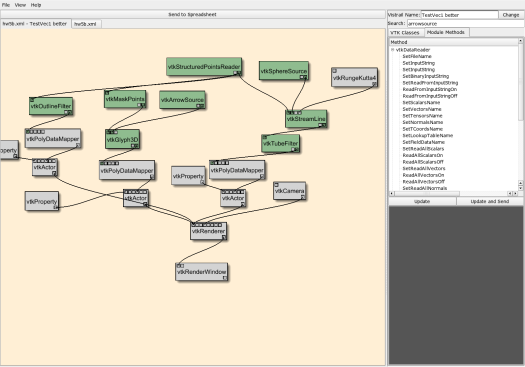Select the vtkCamera module

[289, 191]
